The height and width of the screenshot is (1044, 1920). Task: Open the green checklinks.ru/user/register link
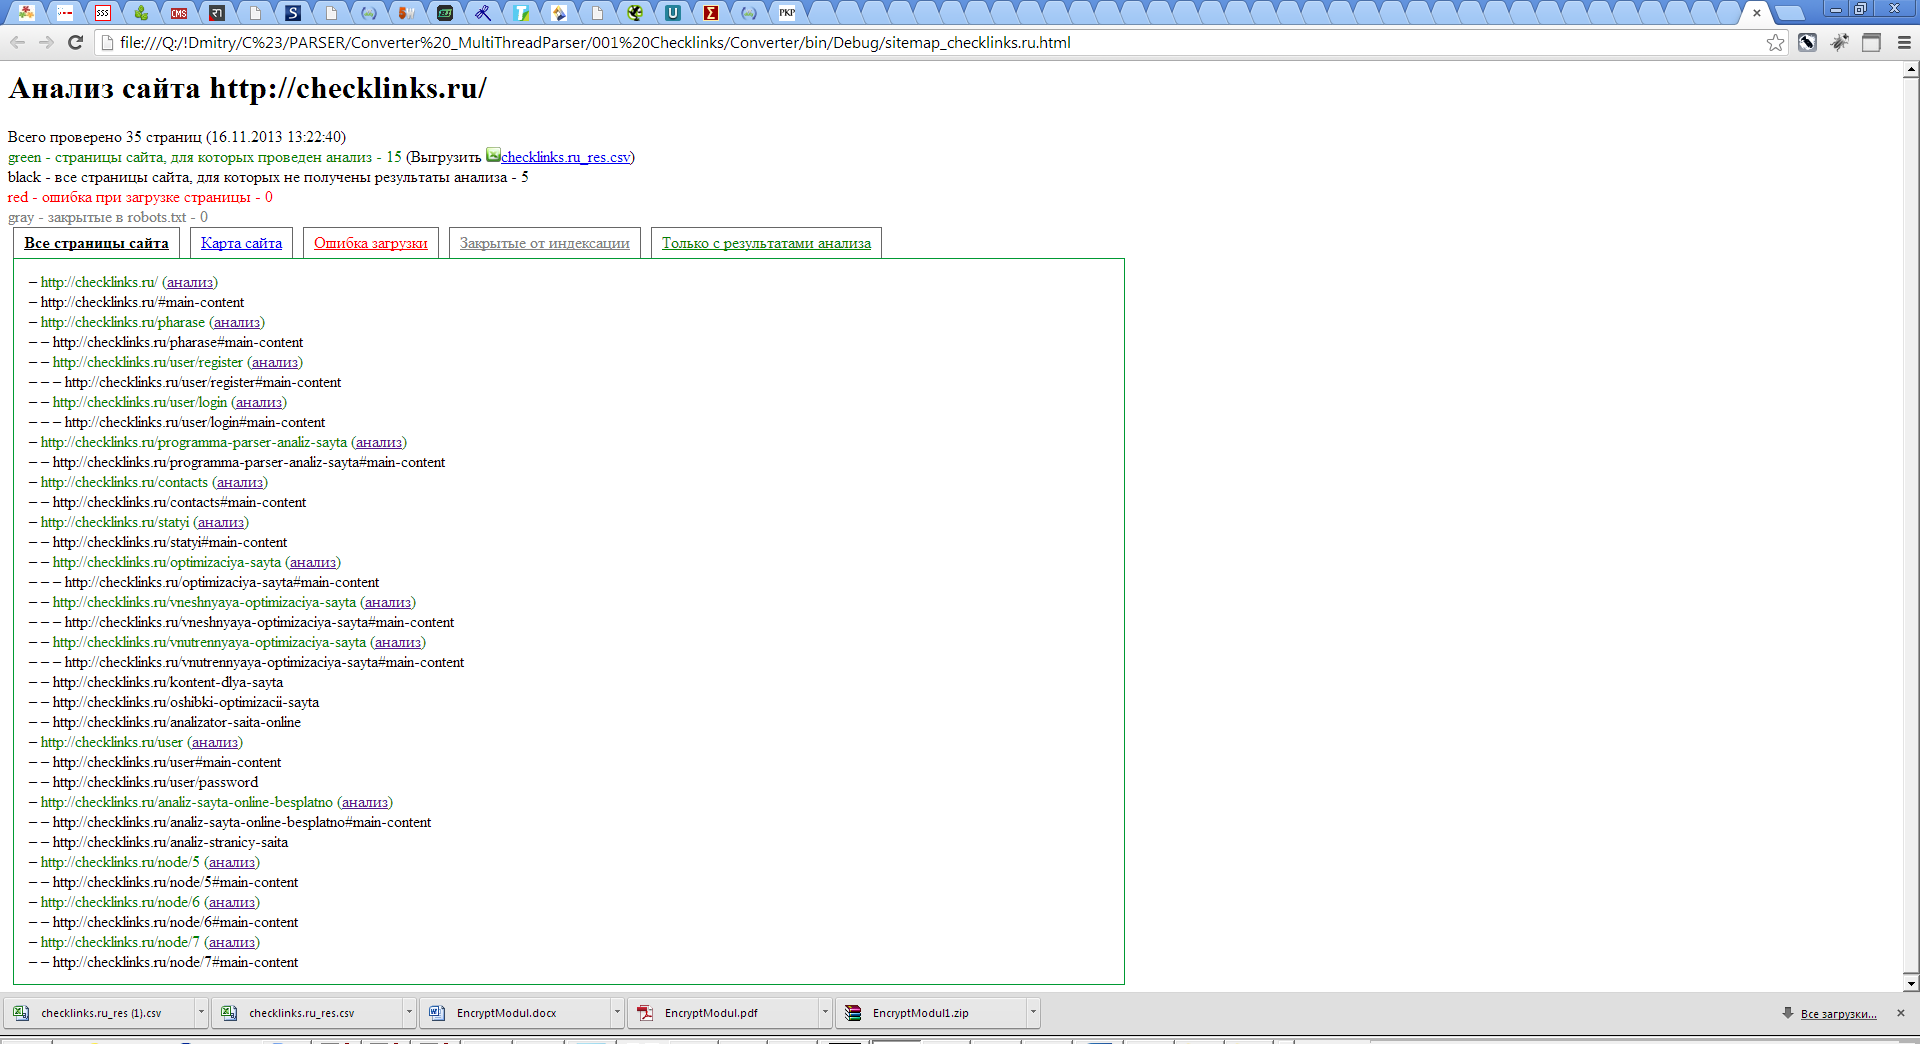click(x=148, y=362)
